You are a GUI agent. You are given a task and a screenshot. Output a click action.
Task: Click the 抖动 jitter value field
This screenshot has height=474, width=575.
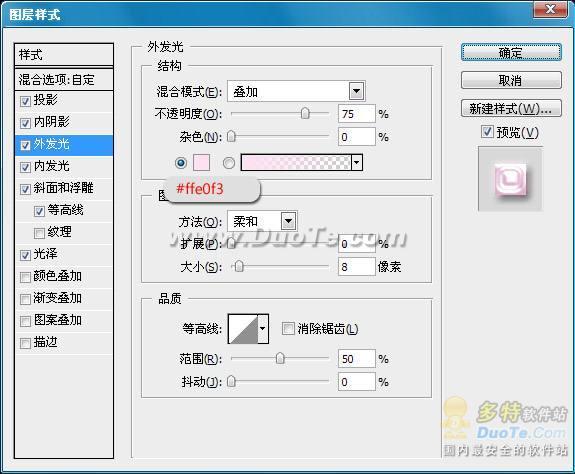point(357,382)
